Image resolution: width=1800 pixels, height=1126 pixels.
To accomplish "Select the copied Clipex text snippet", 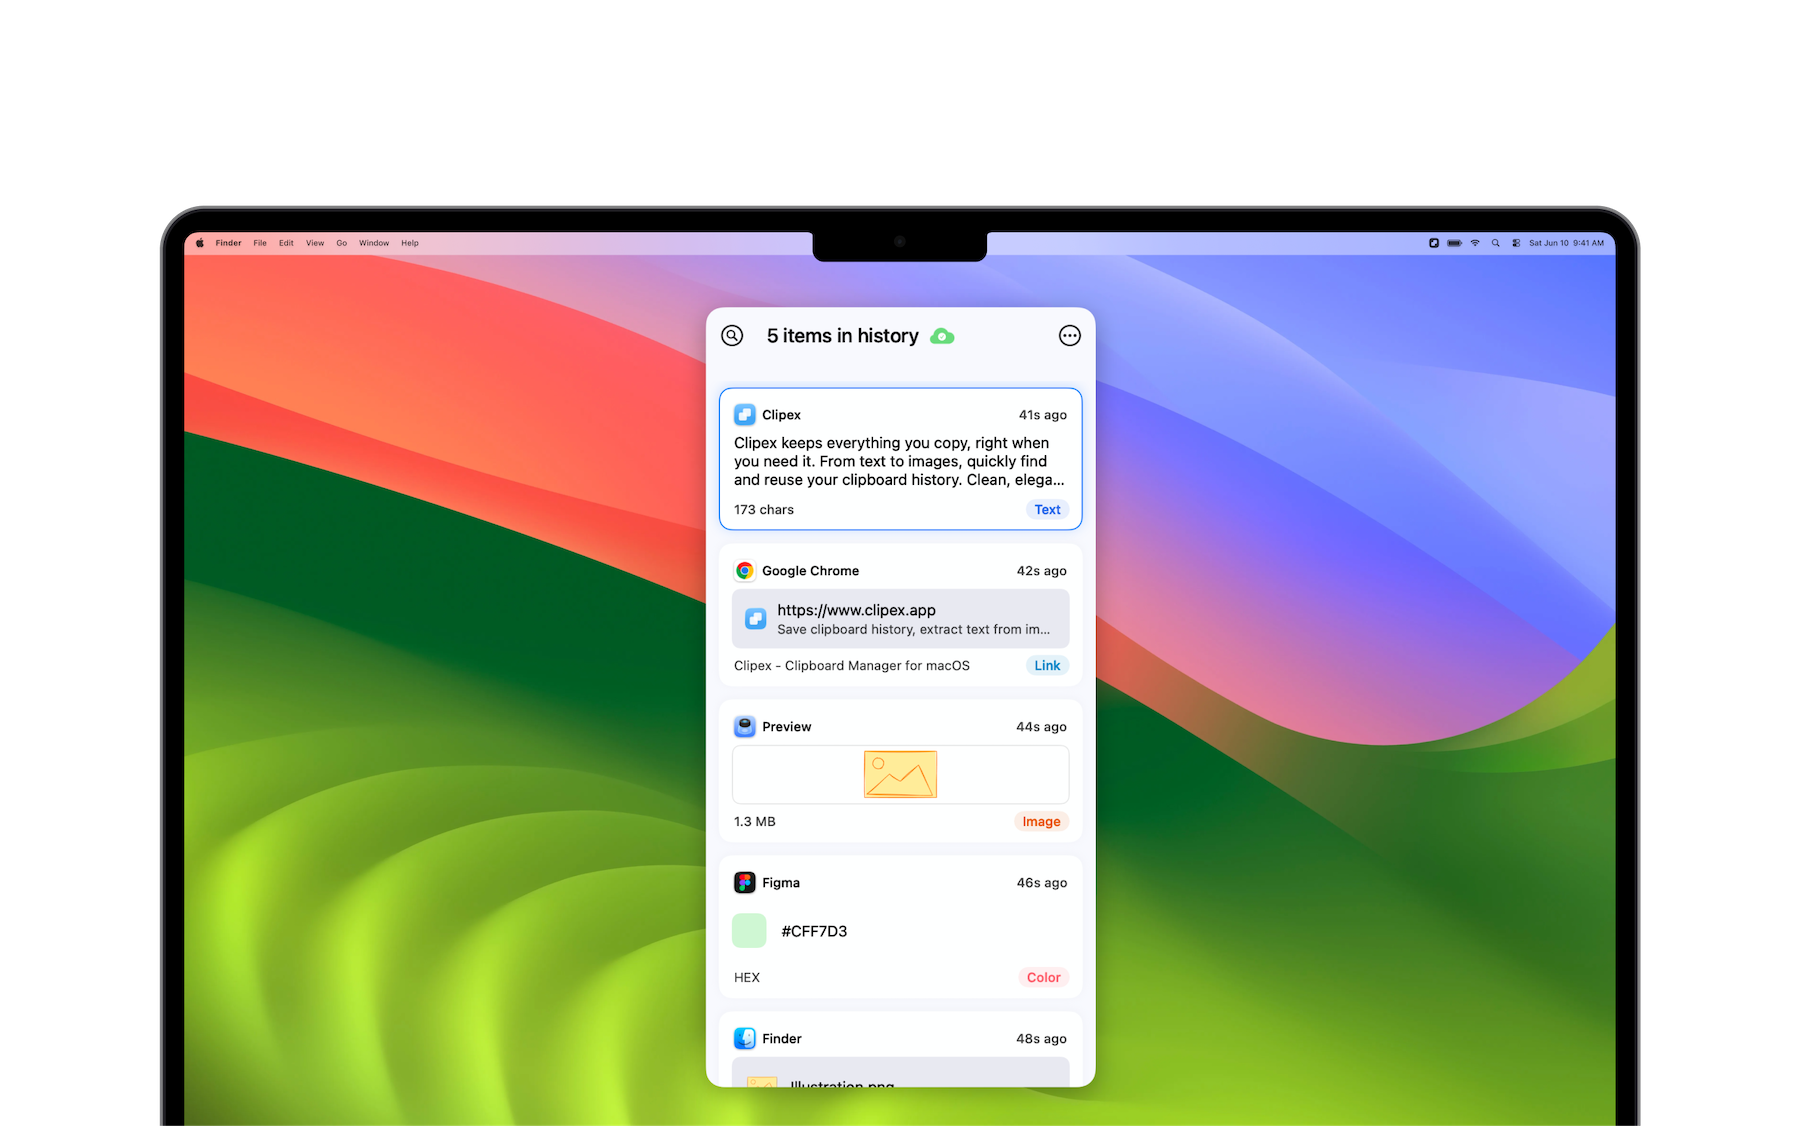I will point(899,461).
